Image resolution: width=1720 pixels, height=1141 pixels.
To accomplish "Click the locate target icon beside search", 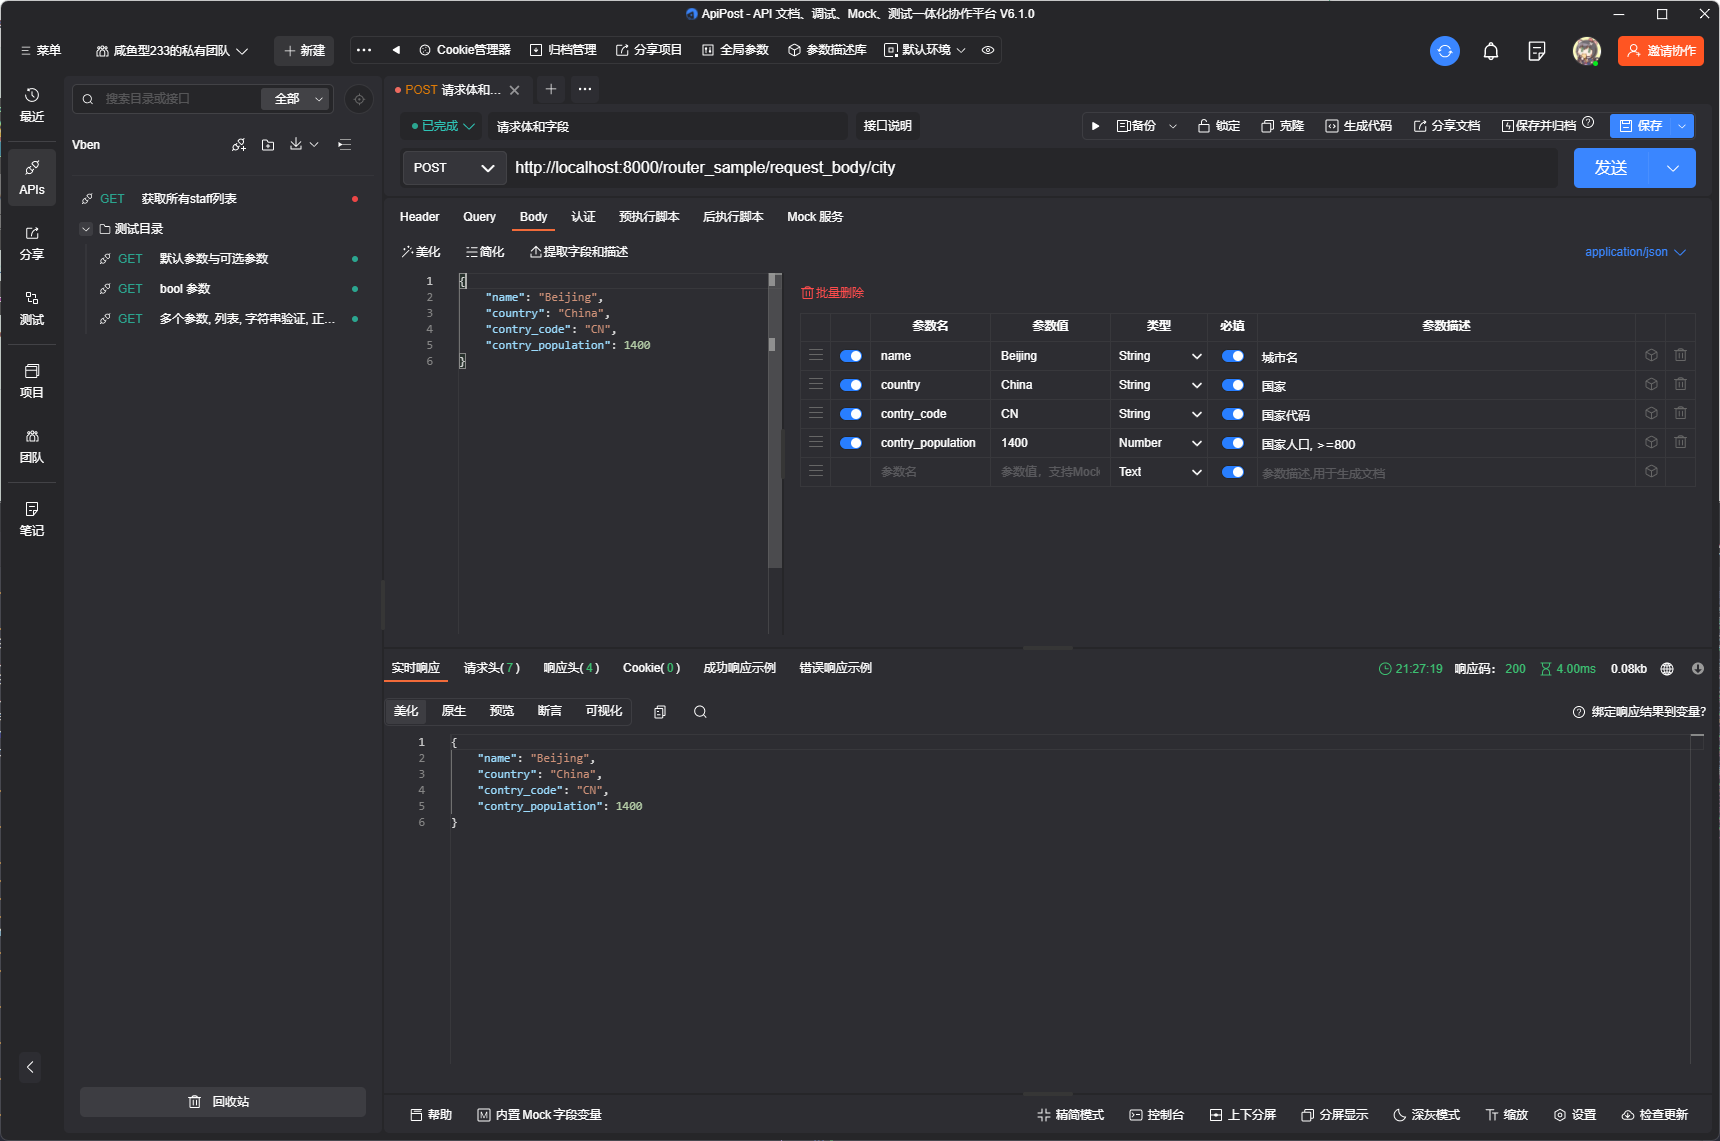I will click(359, 99).
